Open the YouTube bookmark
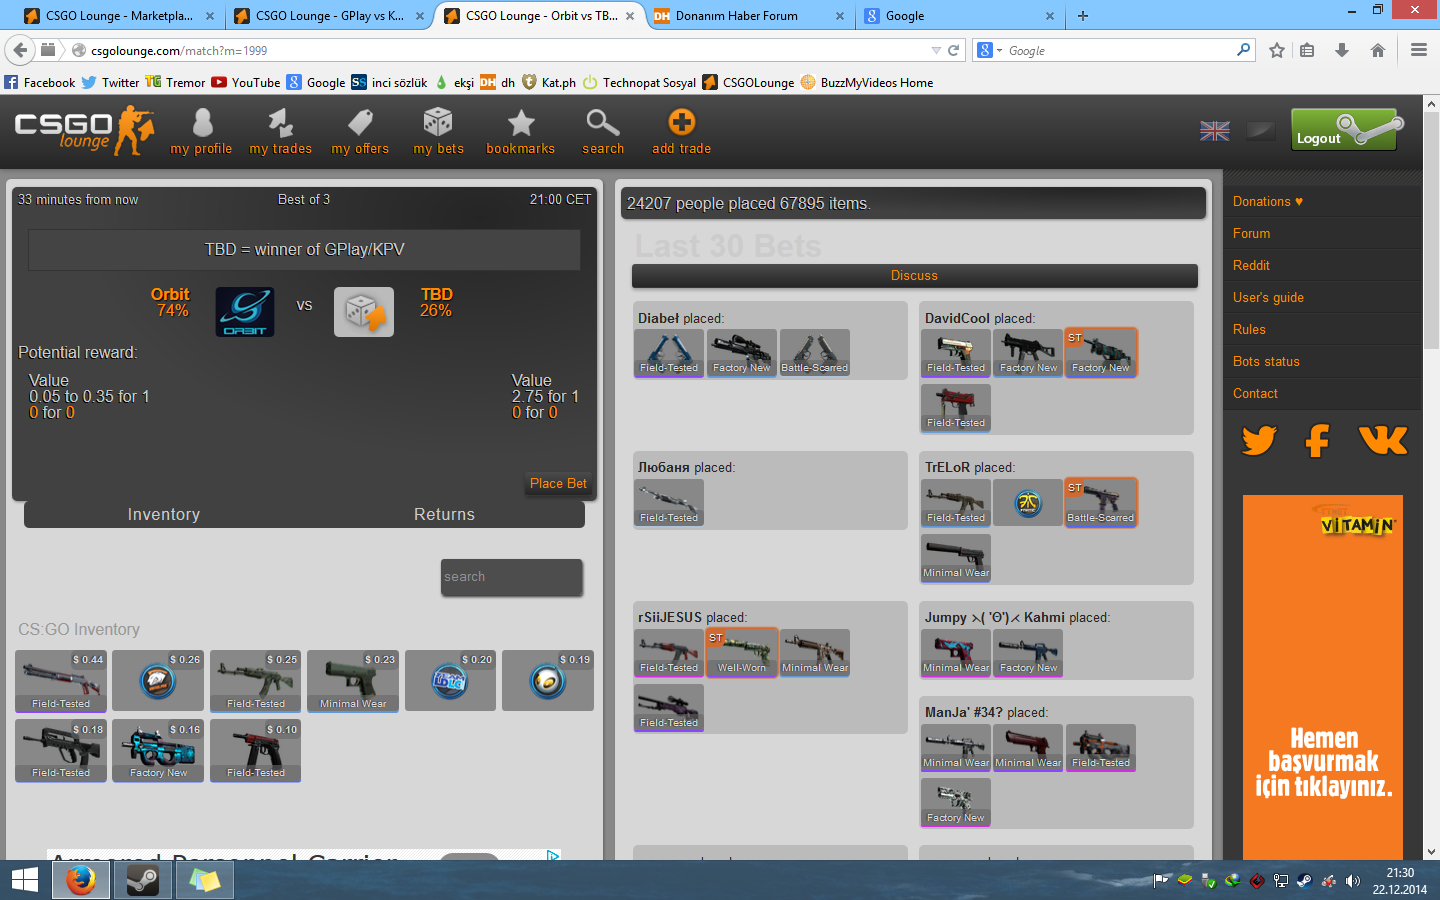 pyautogui.click(x=246, y=82)
